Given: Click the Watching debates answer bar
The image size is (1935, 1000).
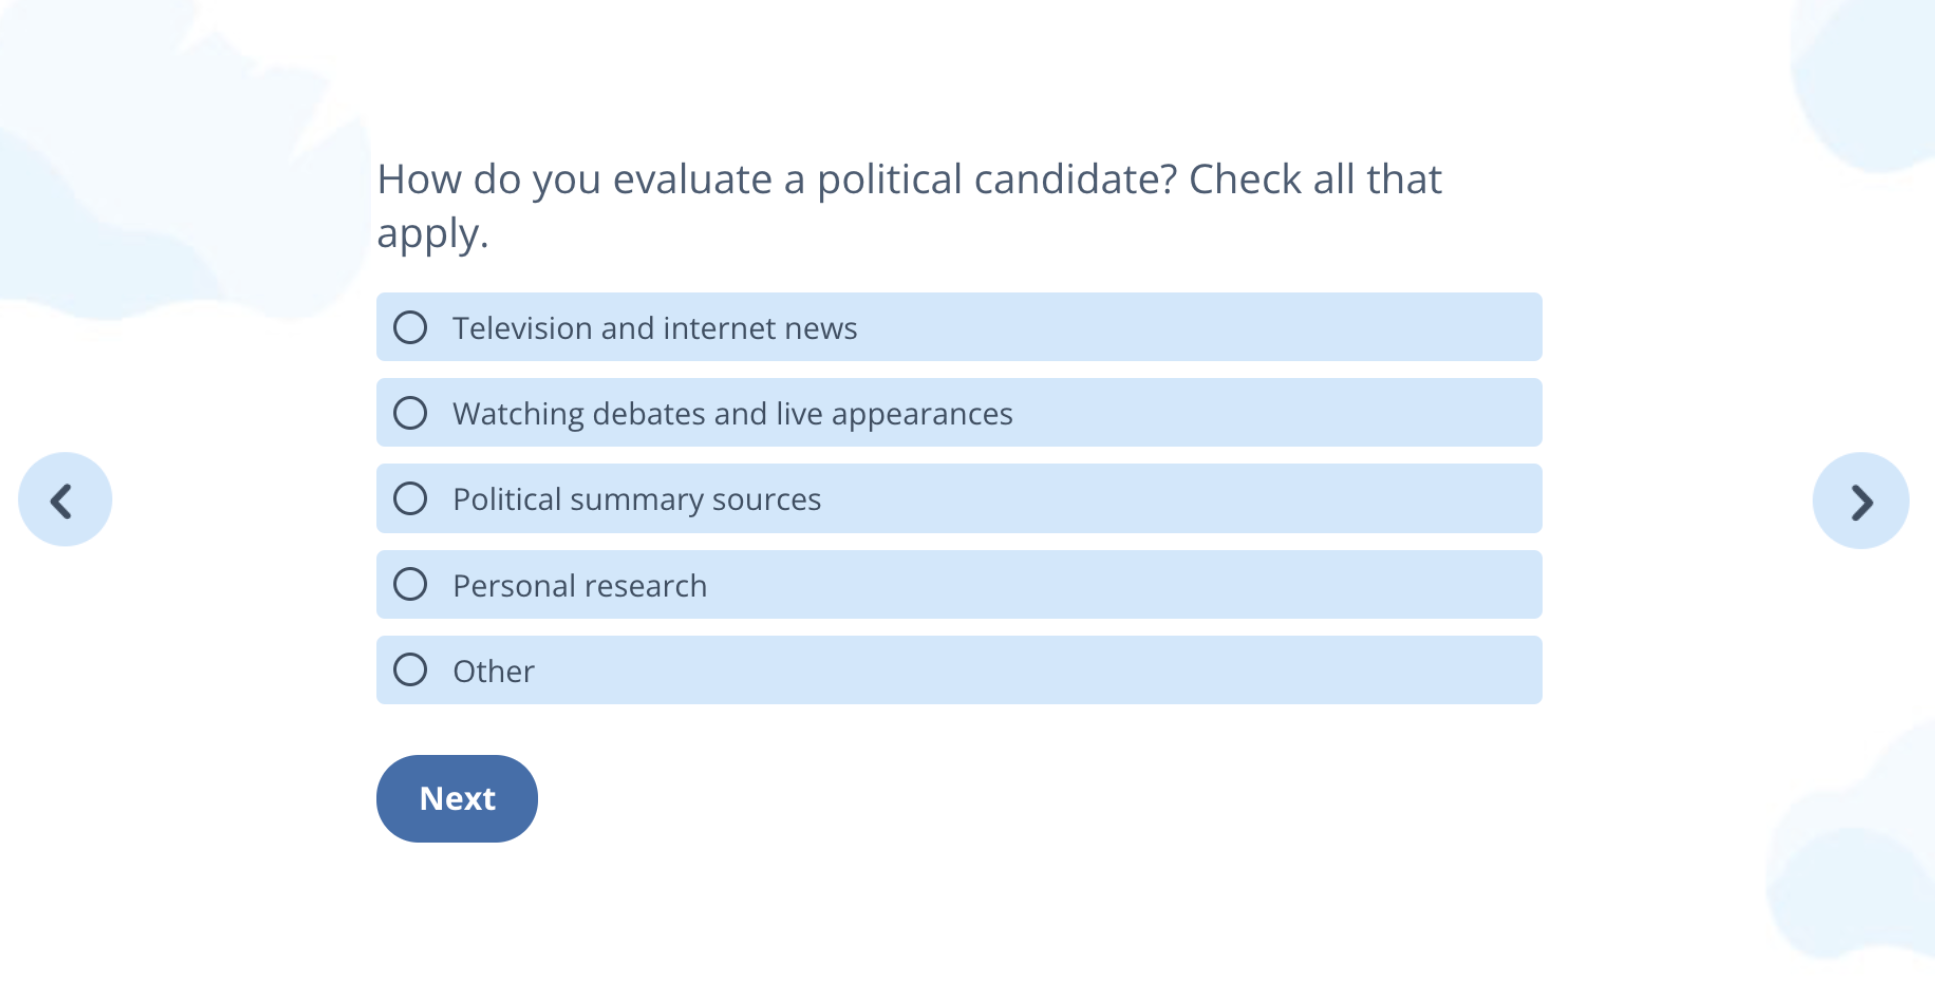Looking at the screenshot, I should tap(959, 412).
